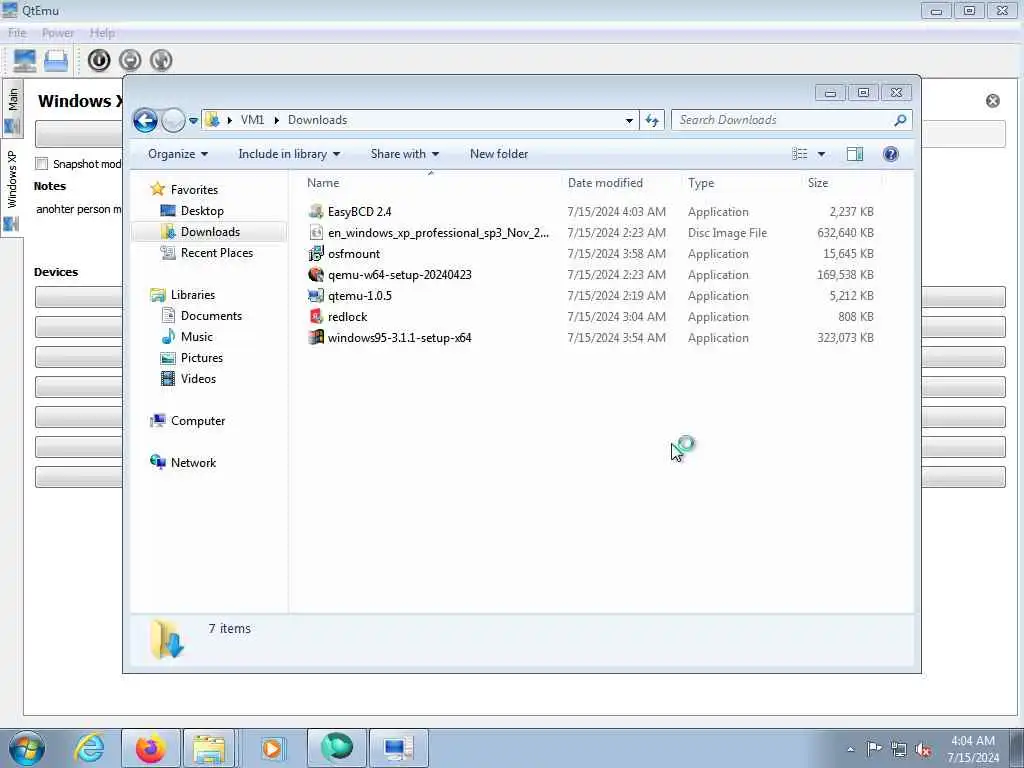Open Explorer help icon
1024x768 pixels.
tap(891, 154)
